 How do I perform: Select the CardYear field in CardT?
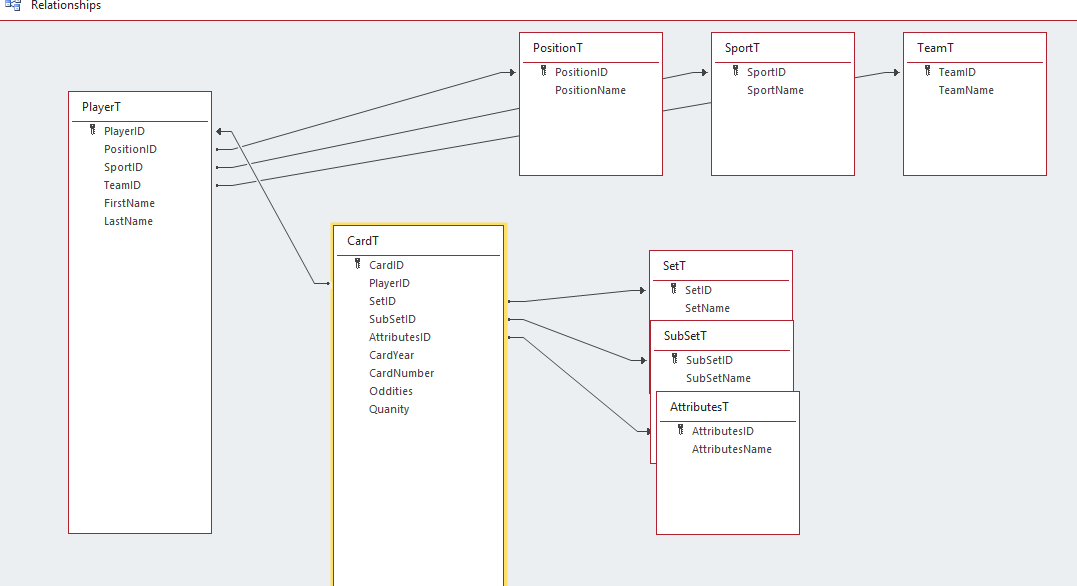click(391, 355)
